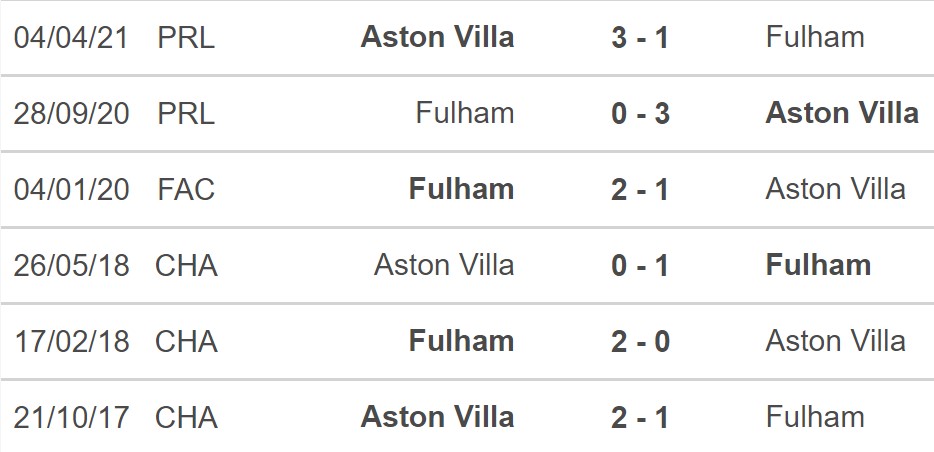Click Fulham in the 21/10/17 match row
The height and width of the screenshot is (452, 934).
[x=815, y=416]
